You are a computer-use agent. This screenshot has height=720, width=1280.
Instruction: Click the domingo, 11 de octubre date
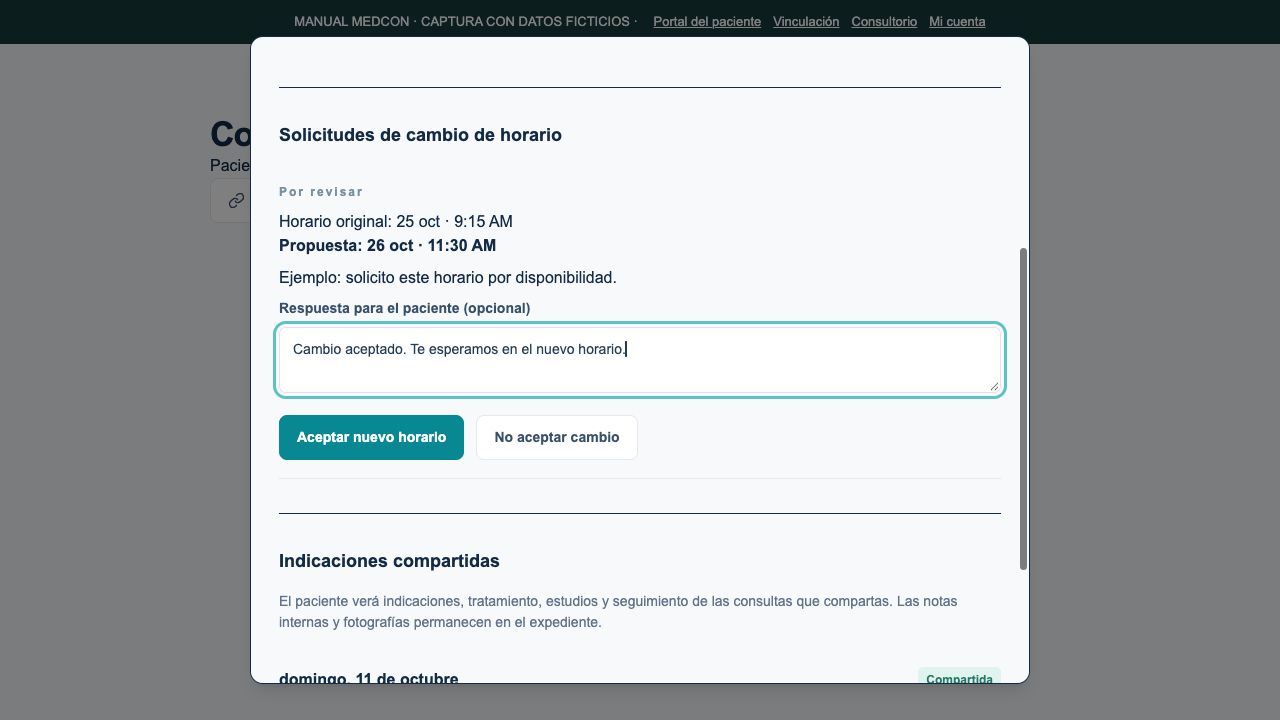click(369, 678)
